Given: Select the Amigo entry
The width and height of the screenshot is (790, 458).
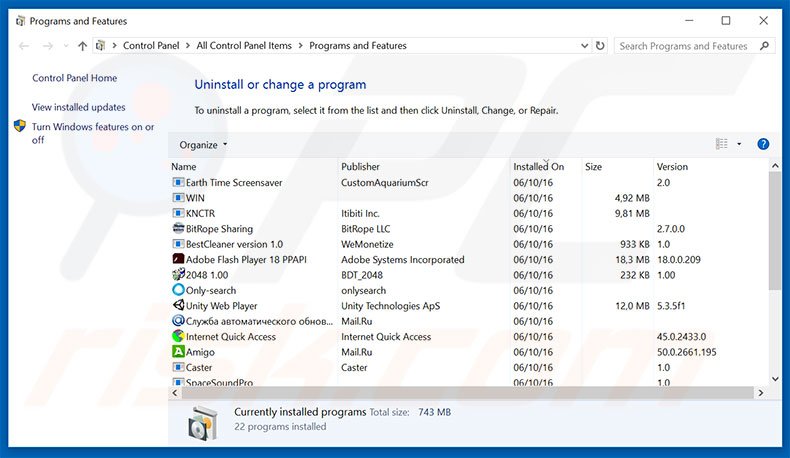Looking at the screenshot, I should pyautogui.click(x=200, y=352).
